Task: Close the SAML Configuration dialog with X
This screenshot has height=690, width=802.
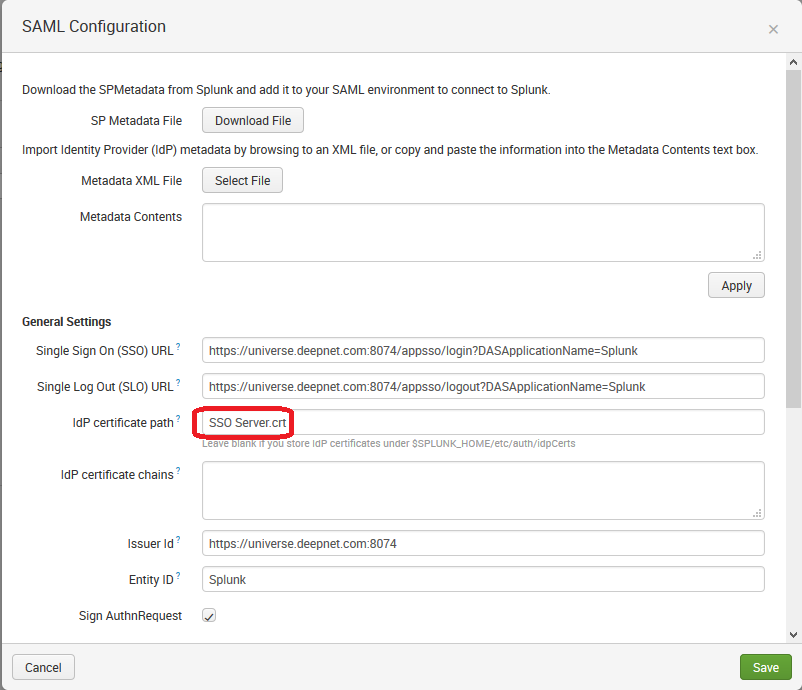Action: tap(773, 29)
